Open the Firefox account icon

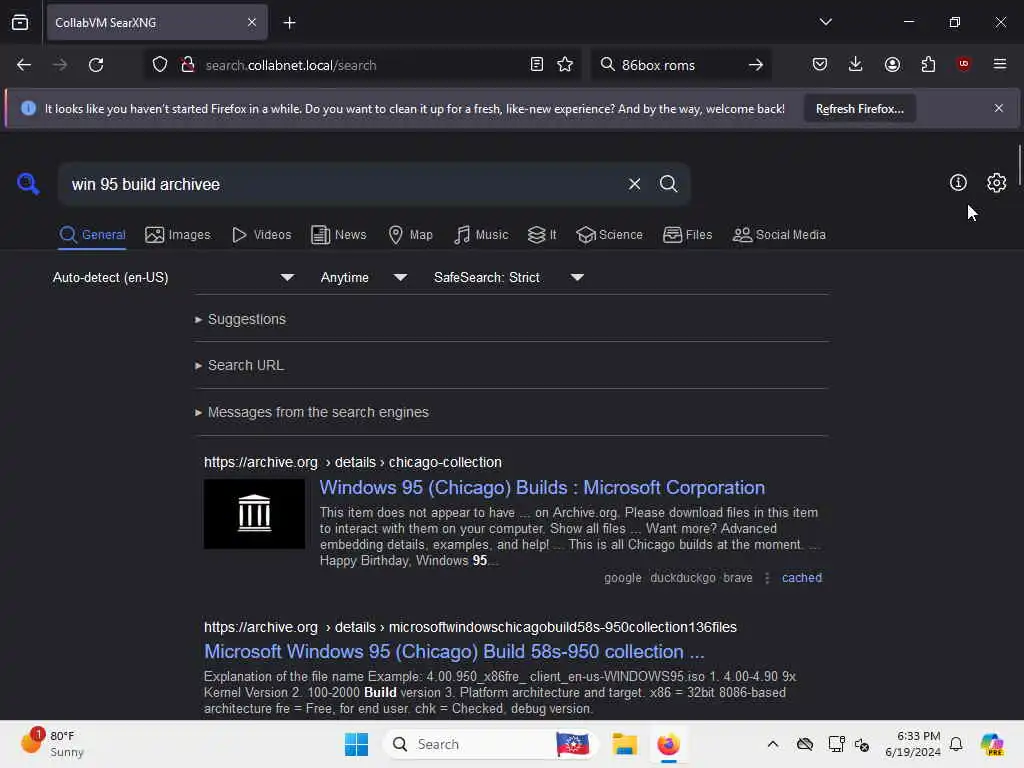(x=892, y=64)
